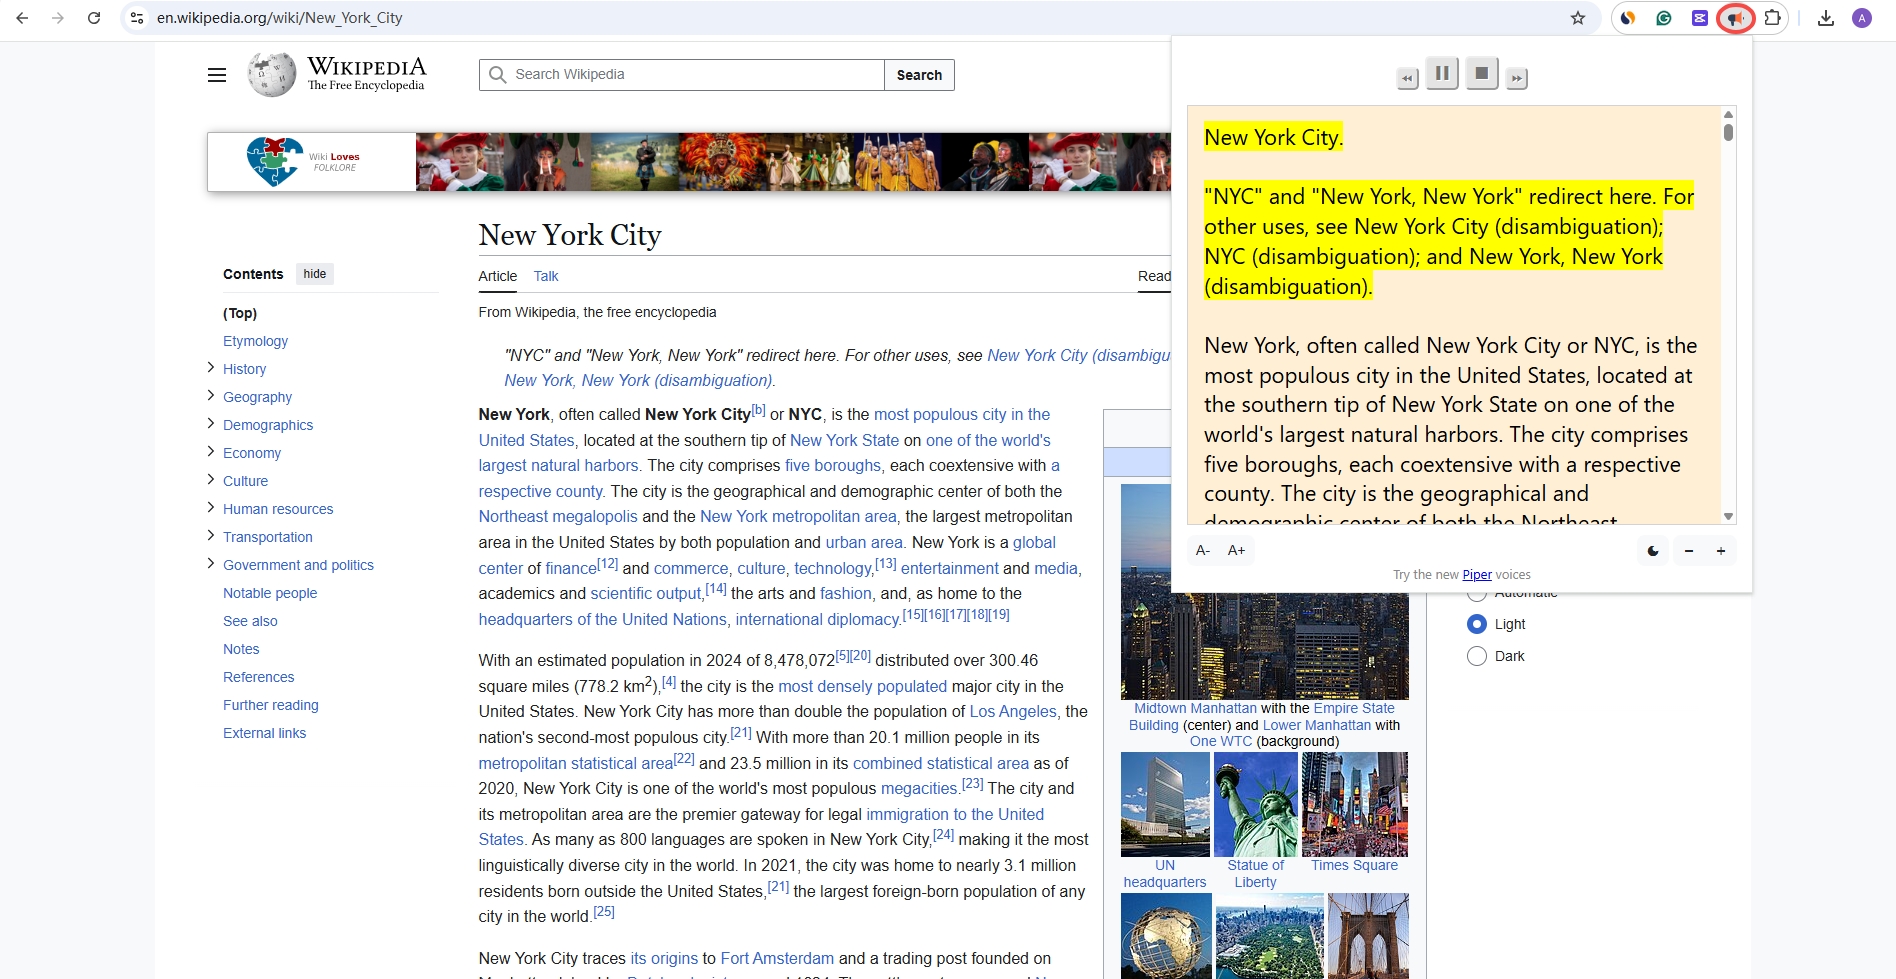Skip forward to next paragraph in Read Aloud

(1517, 78)
